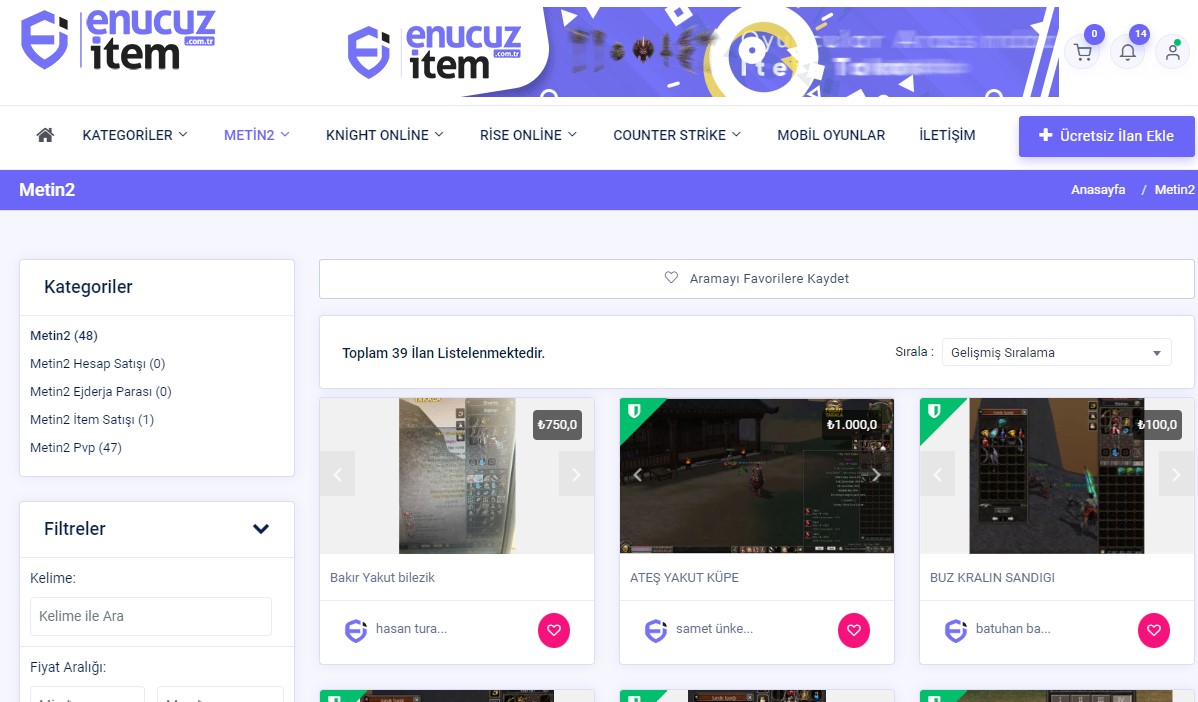1198x702 pixels.
Task: Click seller avatar next to hasan tura
Action: tap(356, 630)
